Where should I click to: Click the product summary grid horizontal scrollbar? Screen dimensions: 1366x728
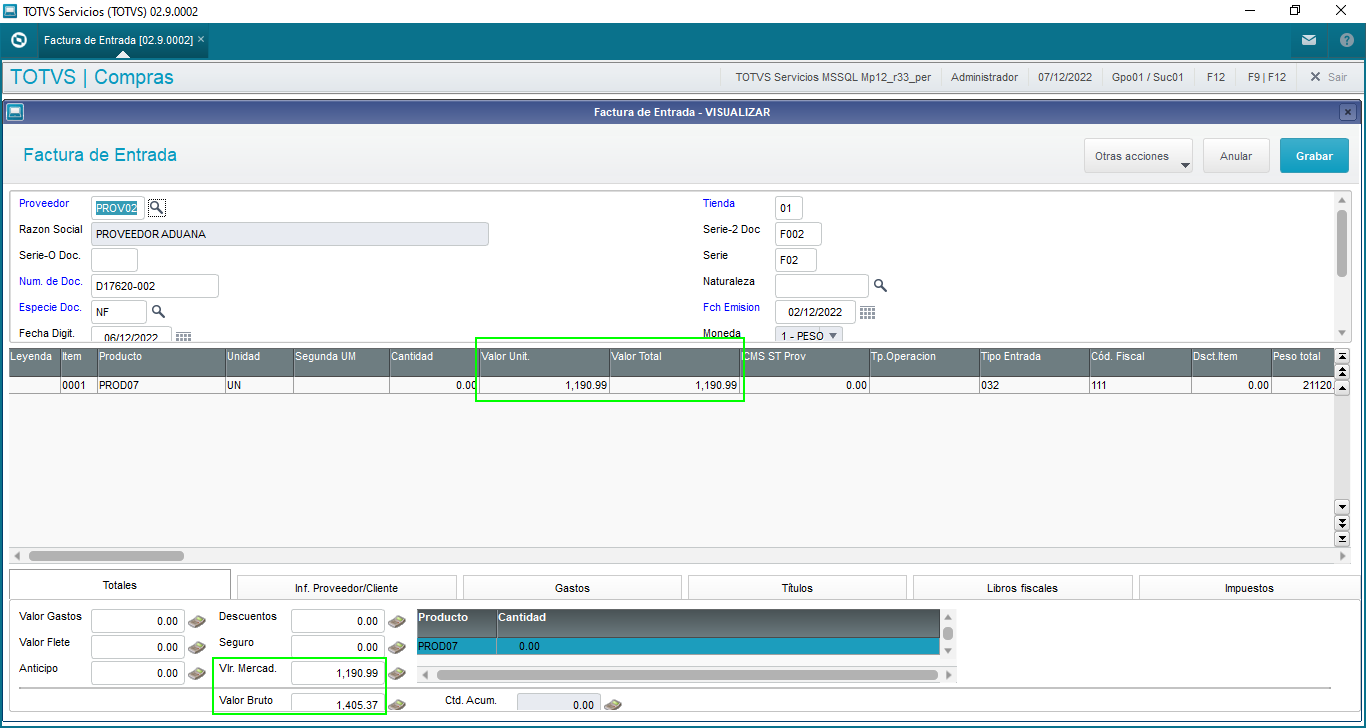[x=688, y=675]
